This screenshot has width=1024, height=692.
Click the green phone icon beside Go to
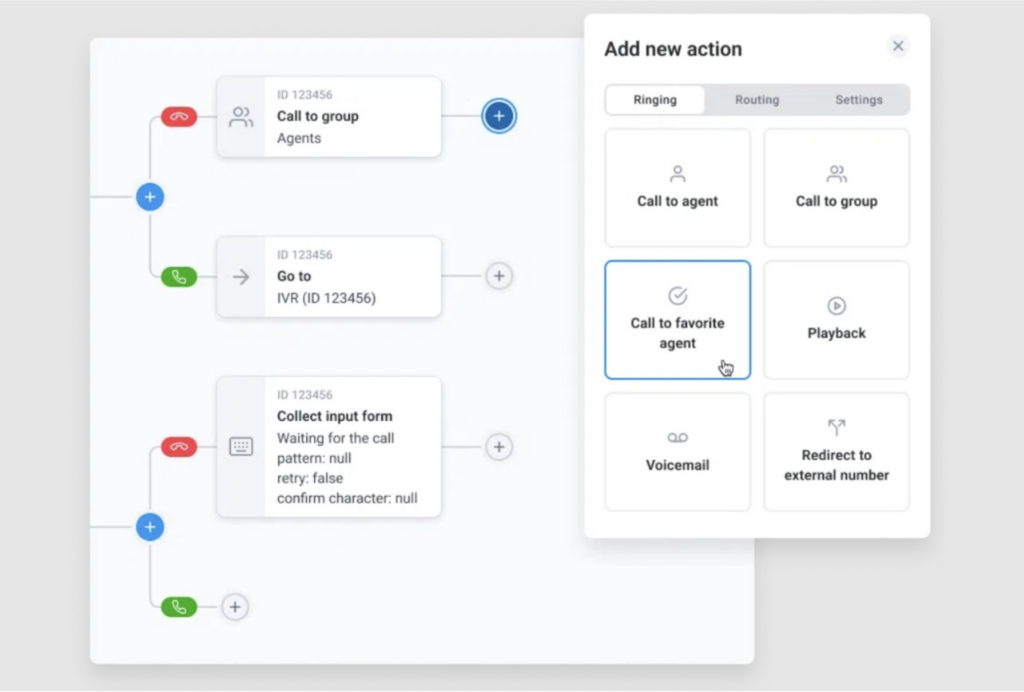[x=179, y=277]
